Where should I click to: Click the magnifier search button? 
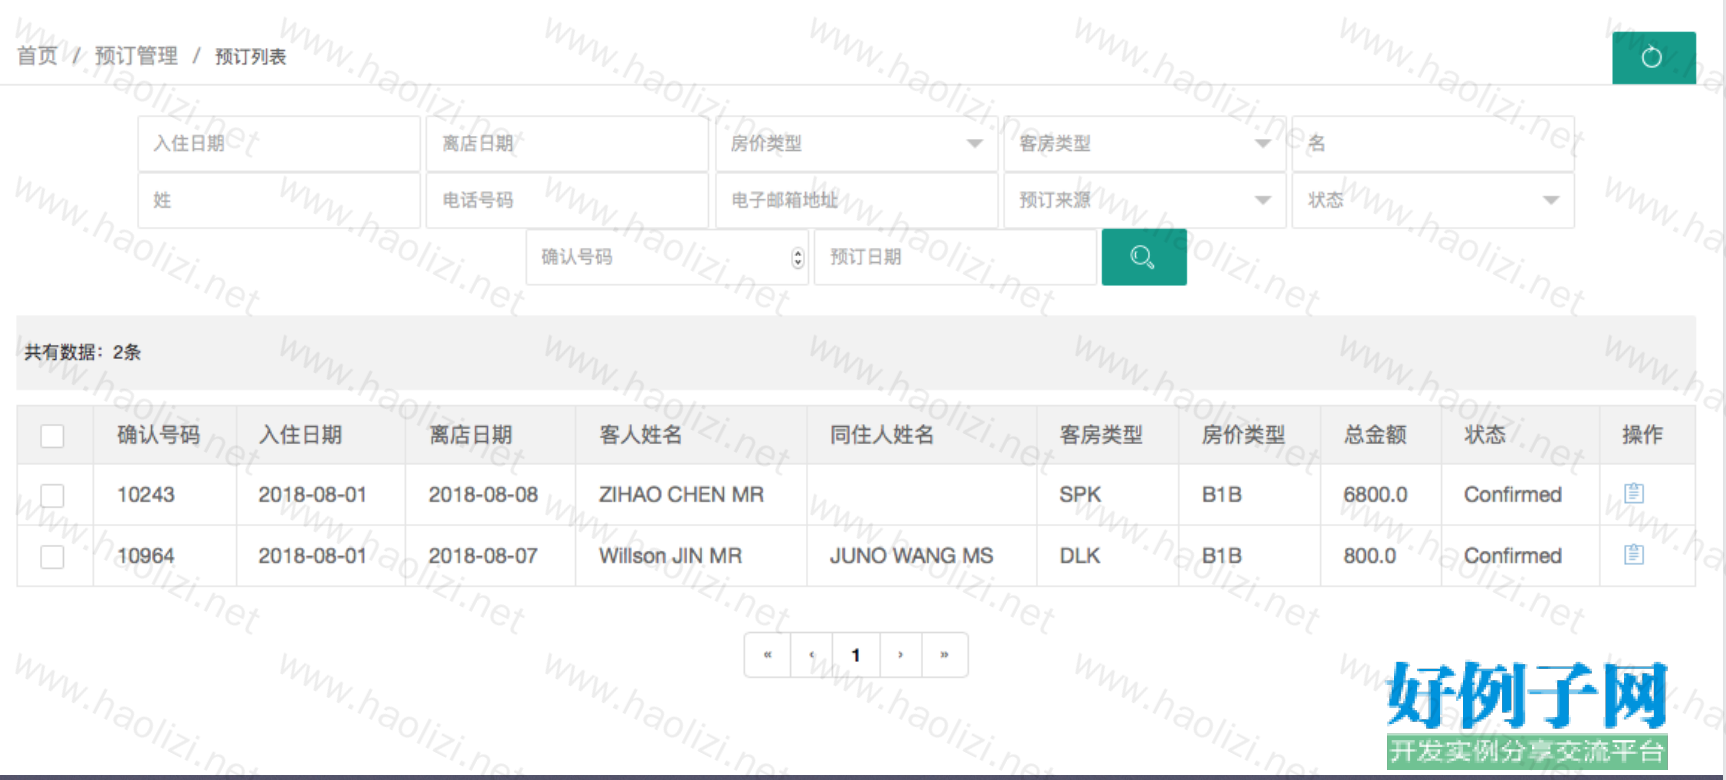pyautogui.click(x=1143, y=257)
